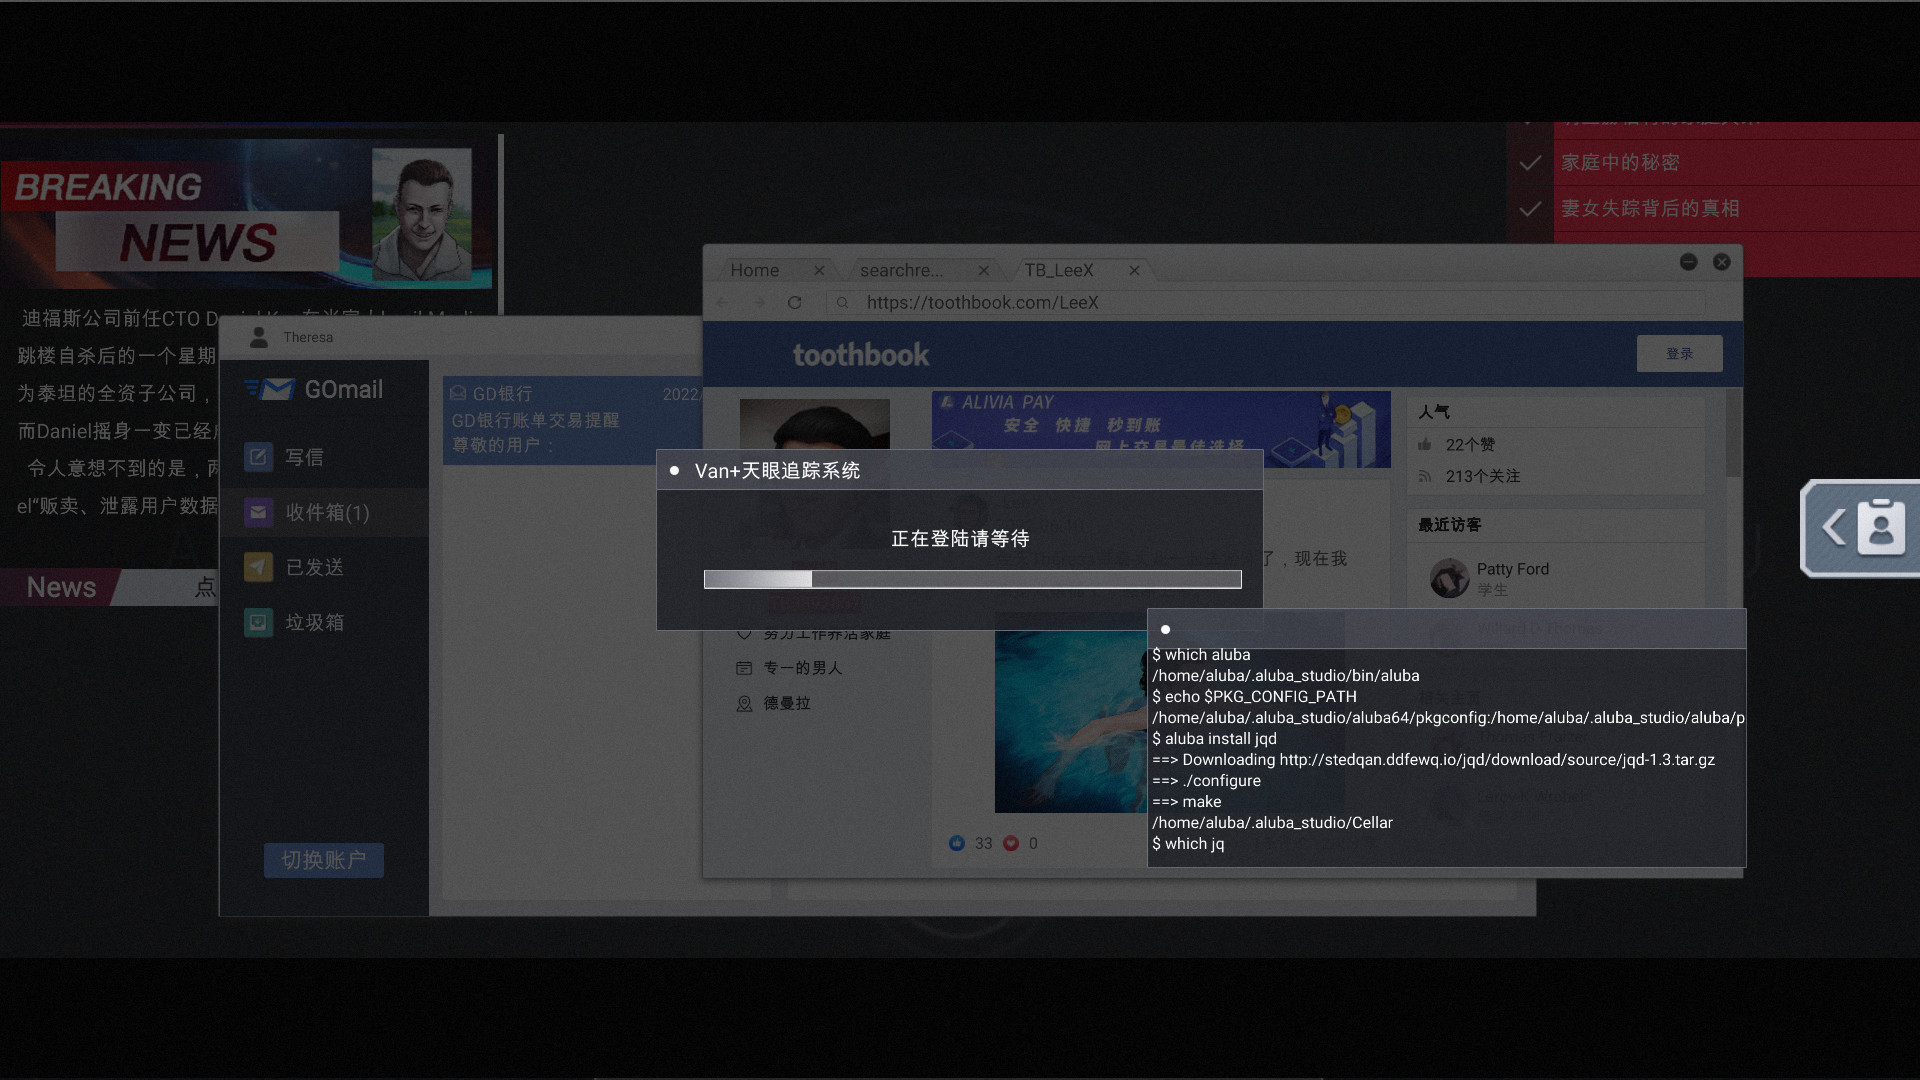Switch to the Home tab

(755, 270)
